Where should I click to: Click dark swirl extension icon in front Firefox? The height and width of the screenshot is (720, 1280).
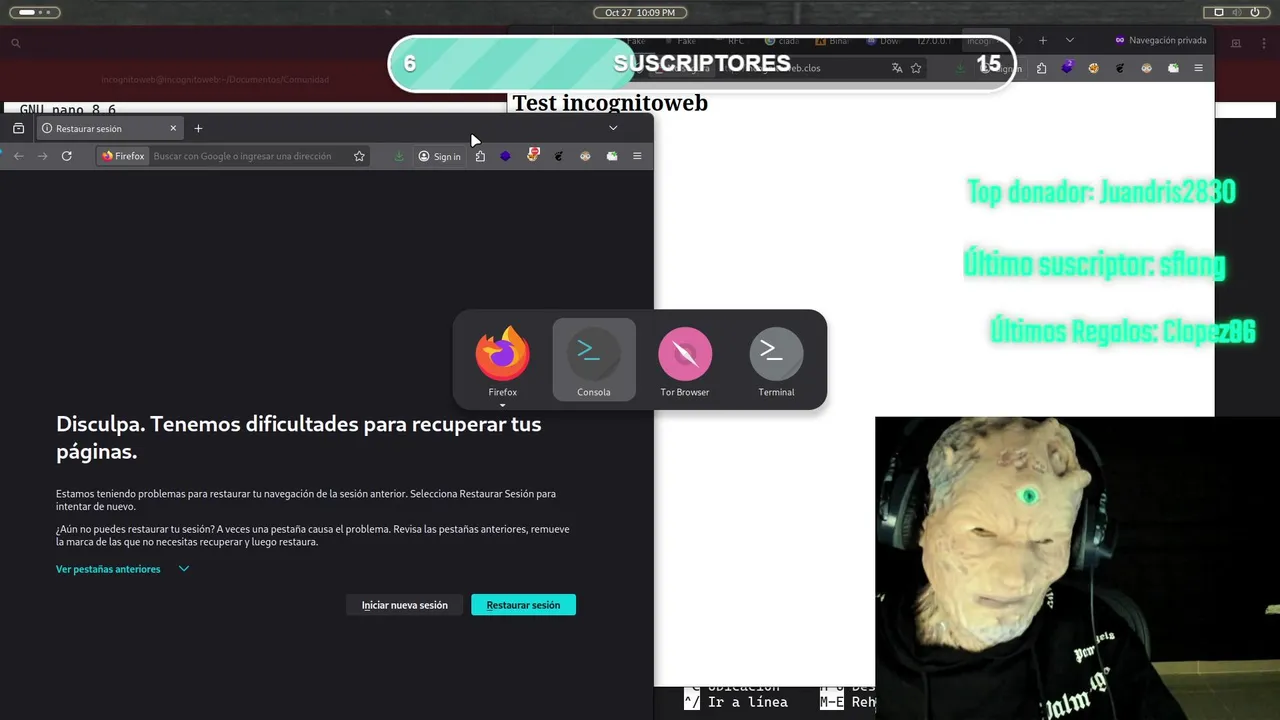(559, 156)
